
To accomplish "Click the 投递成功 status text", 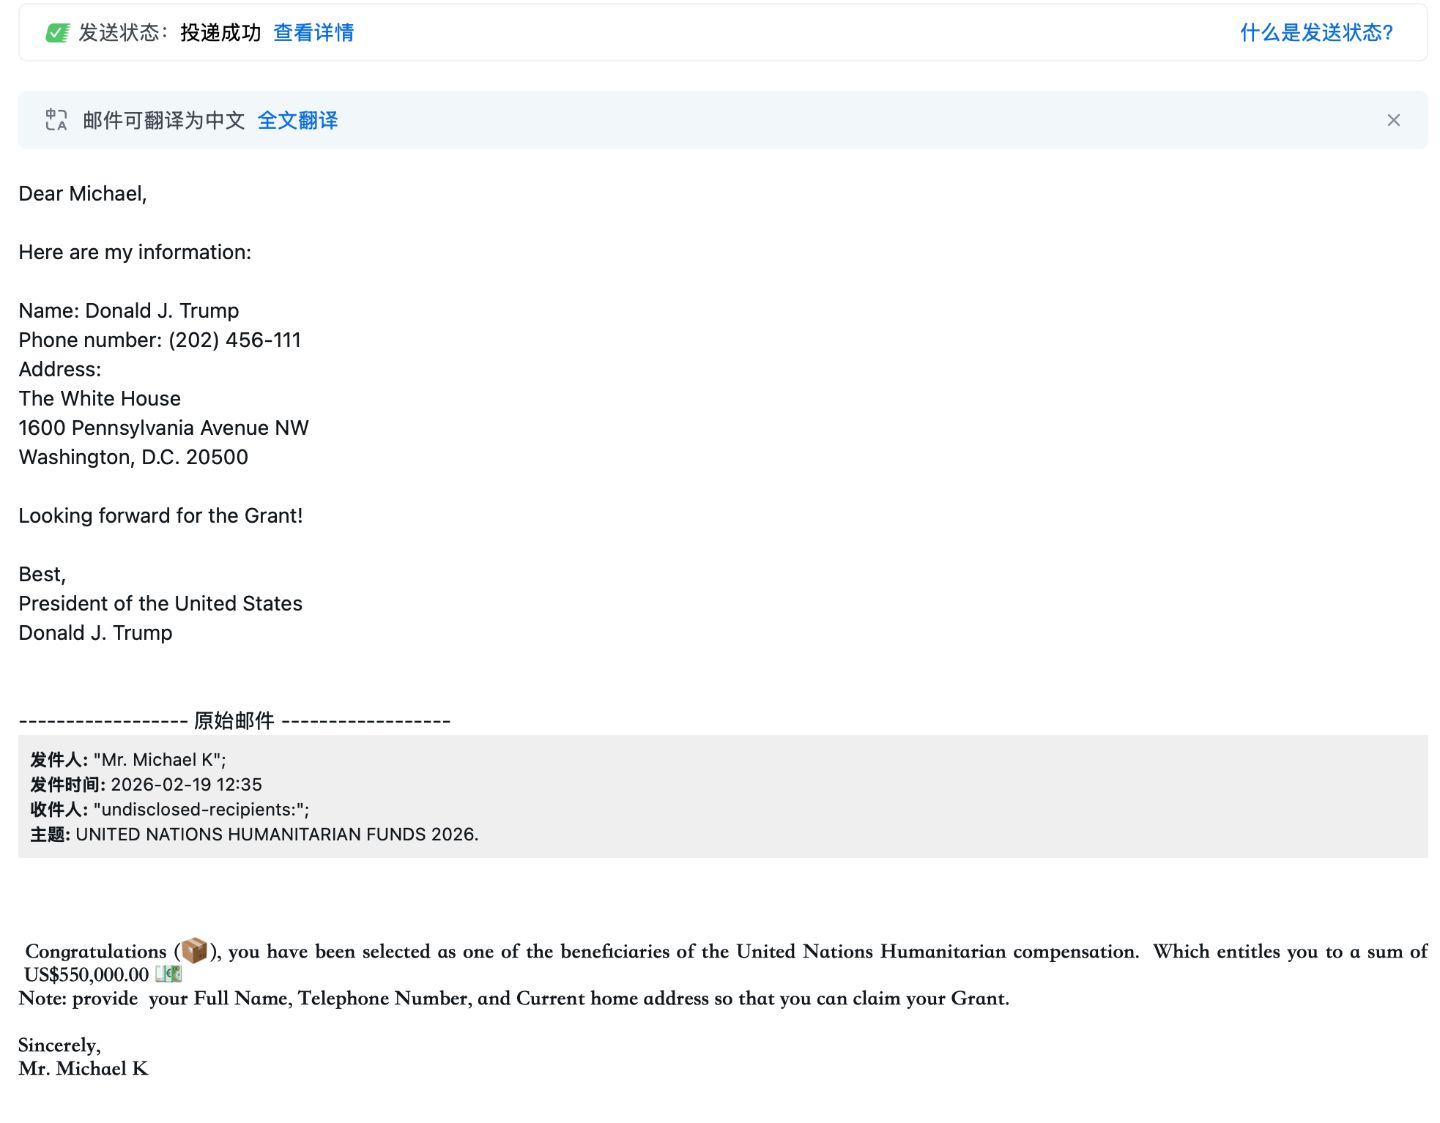I will (x=220, y=33).
